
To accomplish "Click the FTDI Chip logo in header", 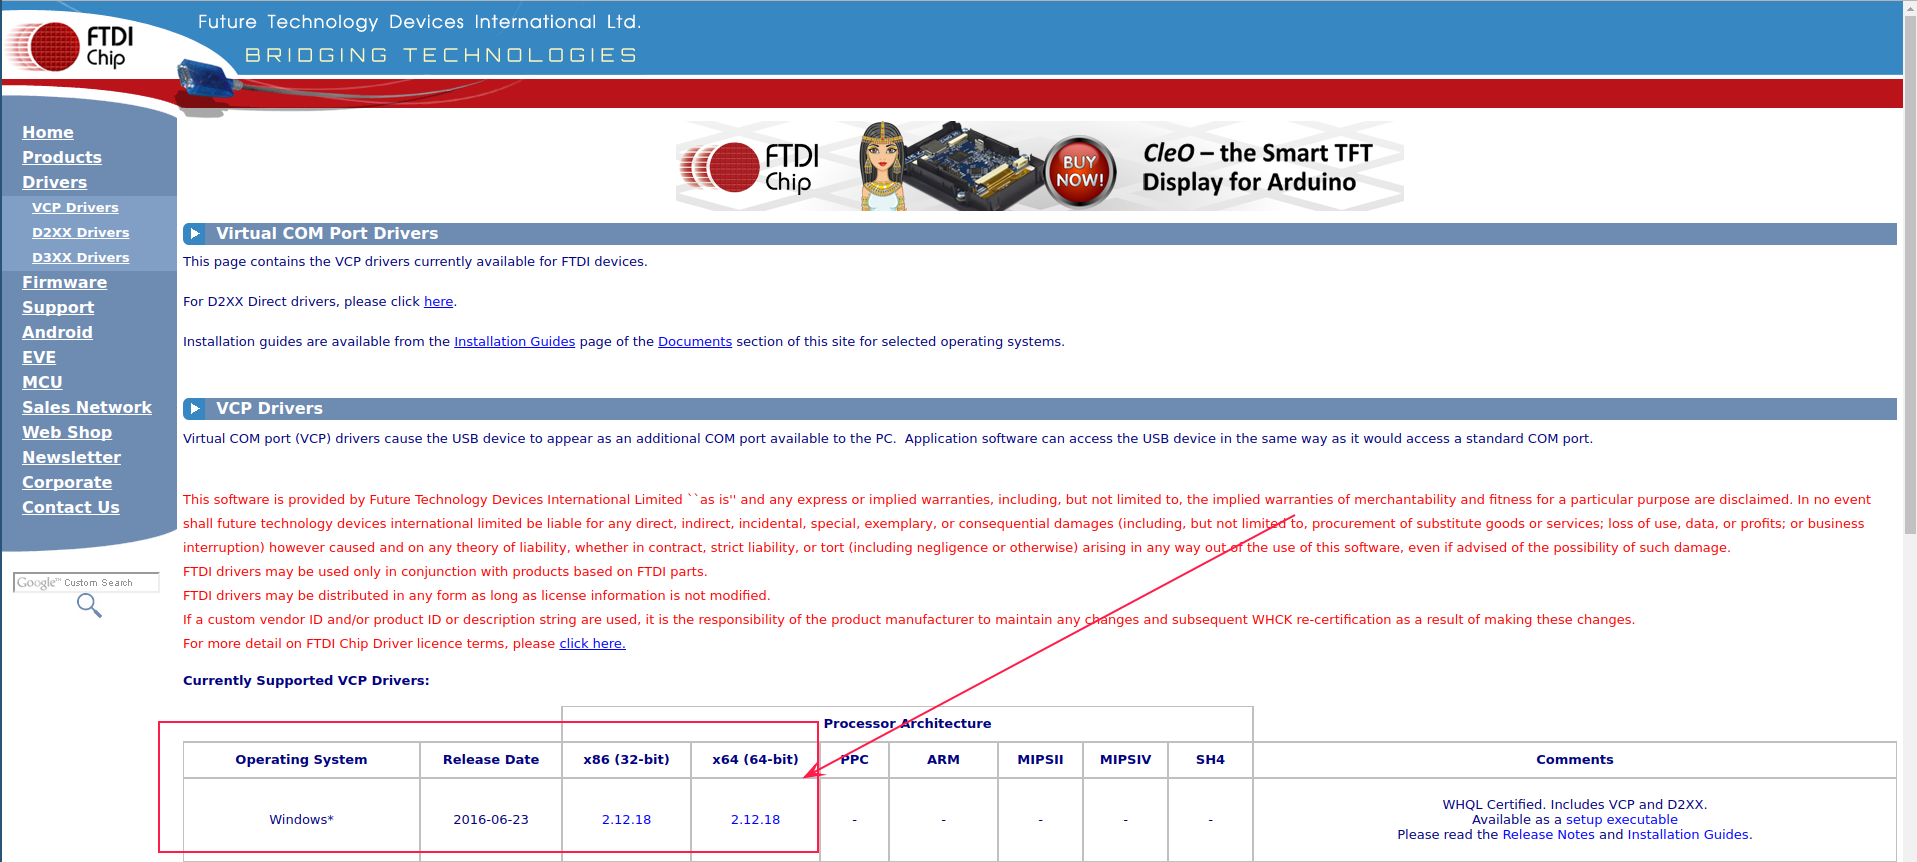I will pos(69,46).
